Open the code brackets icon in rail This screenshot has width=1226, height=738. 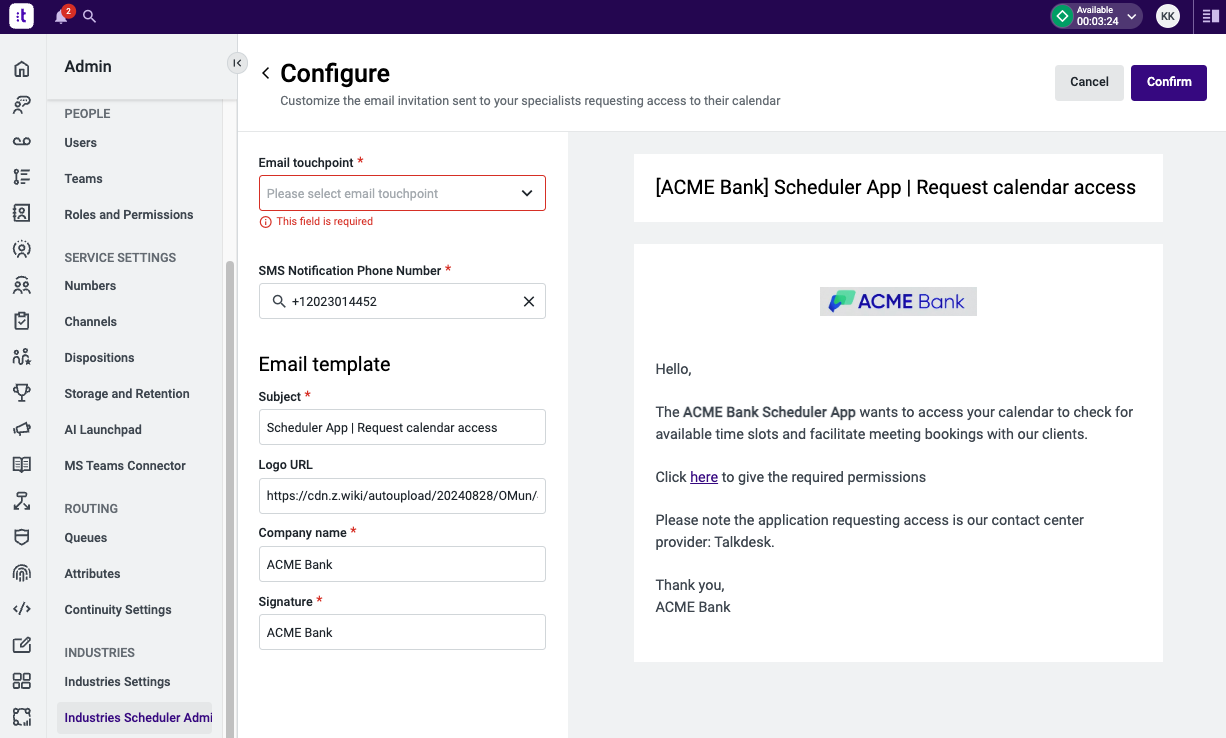(21, 609)
